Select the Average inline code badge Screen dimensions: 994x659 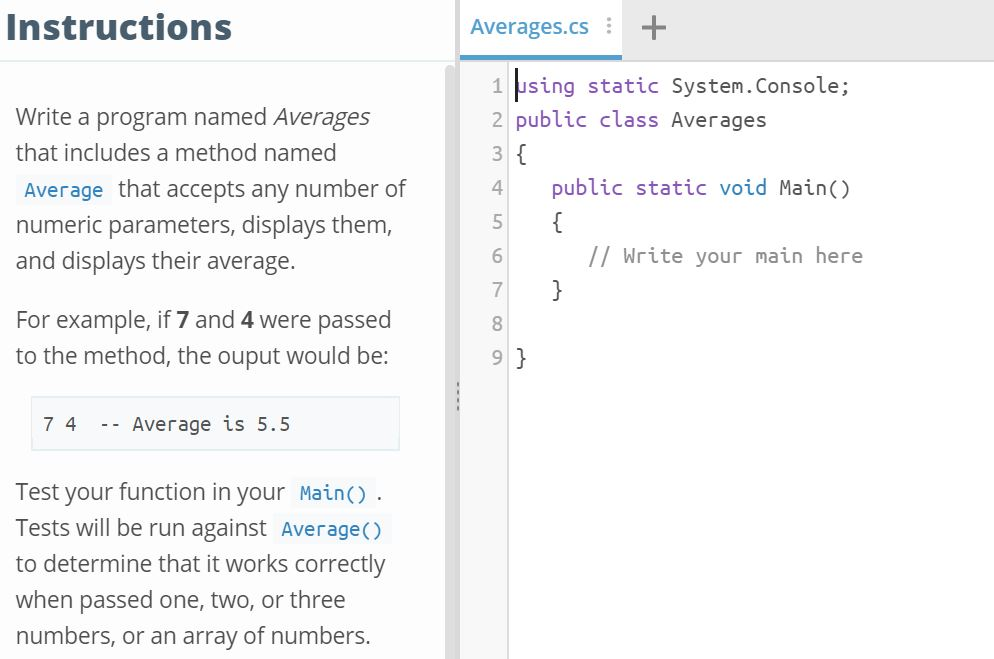pos(63,190)
